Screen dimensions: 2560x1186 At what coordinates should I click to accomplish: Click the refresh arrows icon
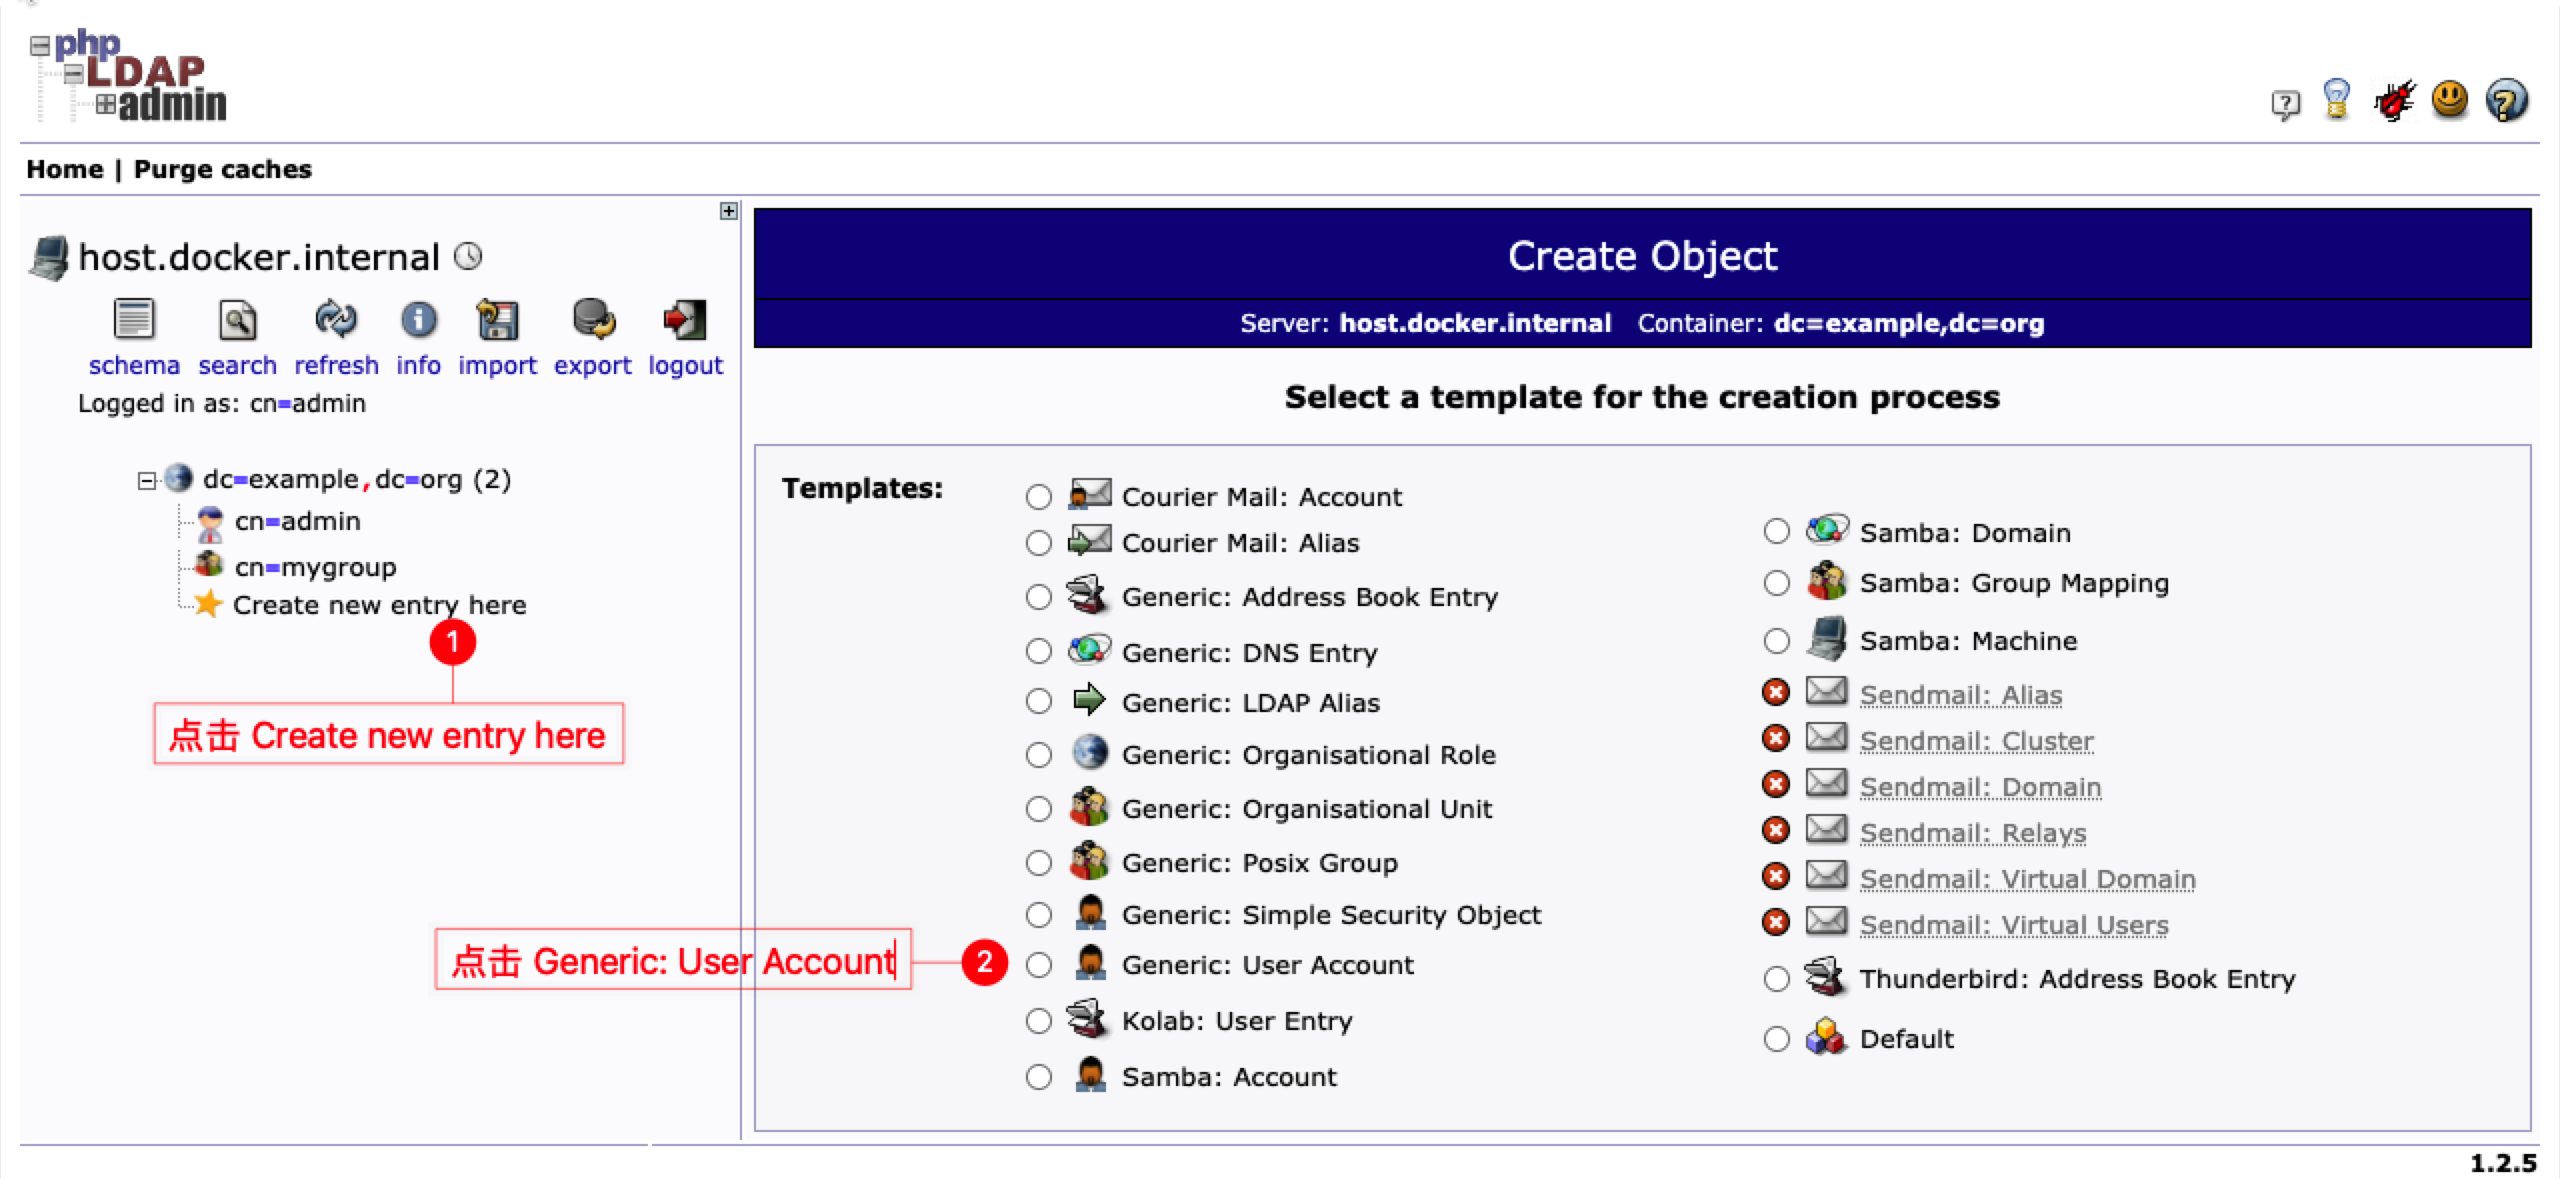[336, 320]
